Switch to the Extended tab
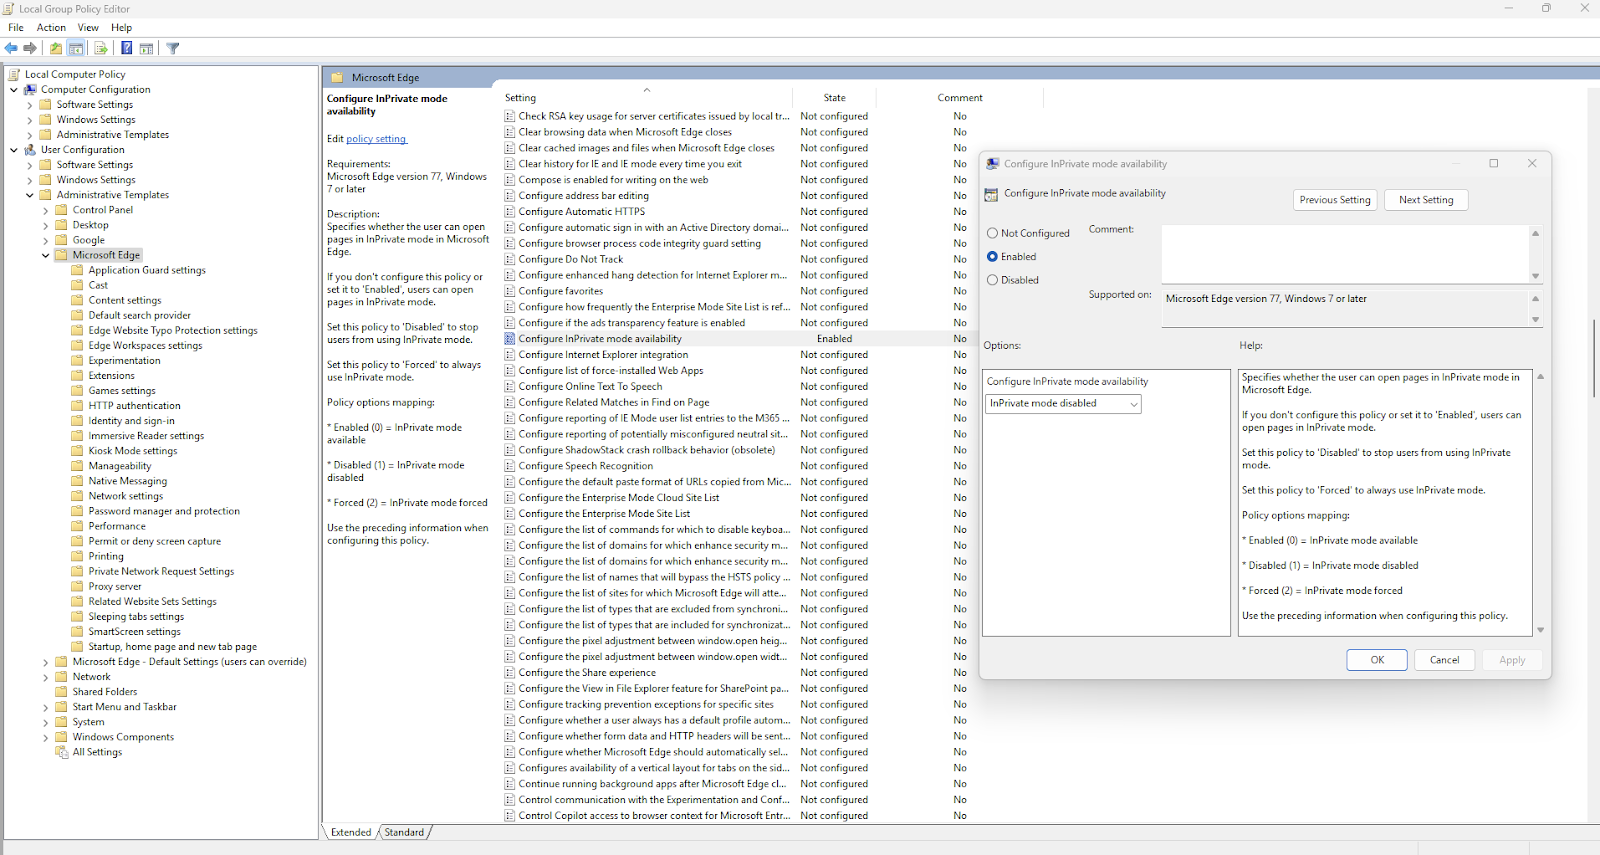The height and width of the screenshot is (855, 1600). [351, 832]
